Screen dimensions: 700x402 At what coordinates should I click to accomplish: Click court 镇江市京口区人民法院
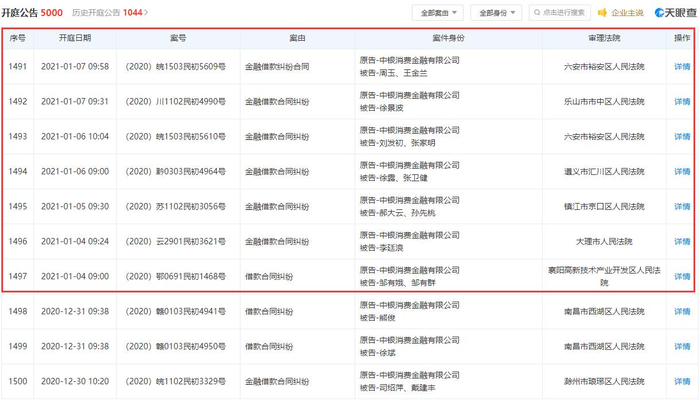coord(604,206)
